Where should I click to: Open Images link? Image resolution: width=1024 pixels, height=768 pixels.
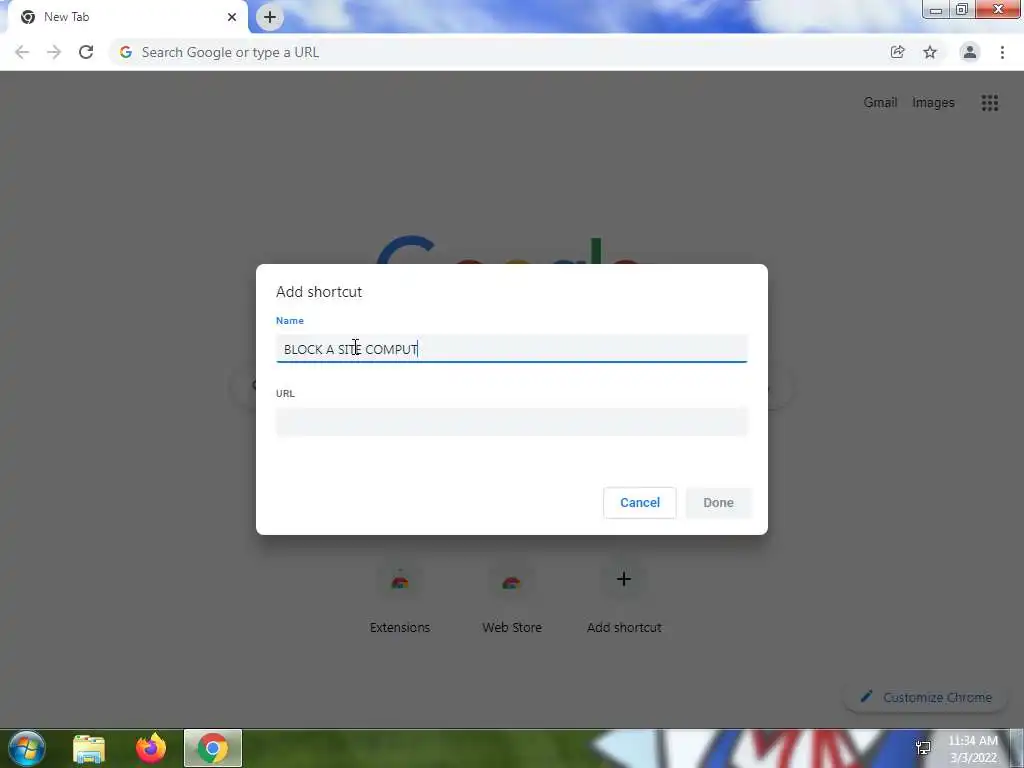point(933,103)
